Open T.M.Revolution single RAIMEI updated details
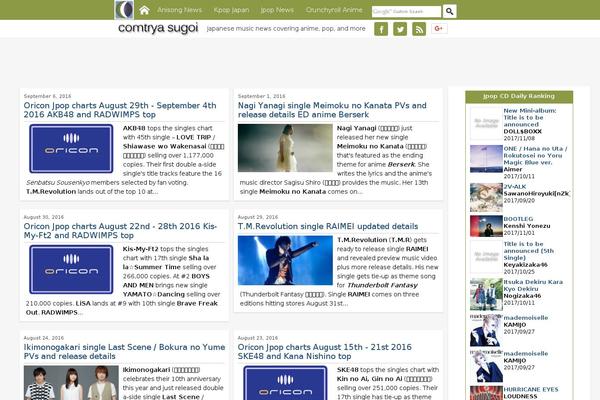Image resolution: width=600 pixels, height=400 pixels. 328,226
